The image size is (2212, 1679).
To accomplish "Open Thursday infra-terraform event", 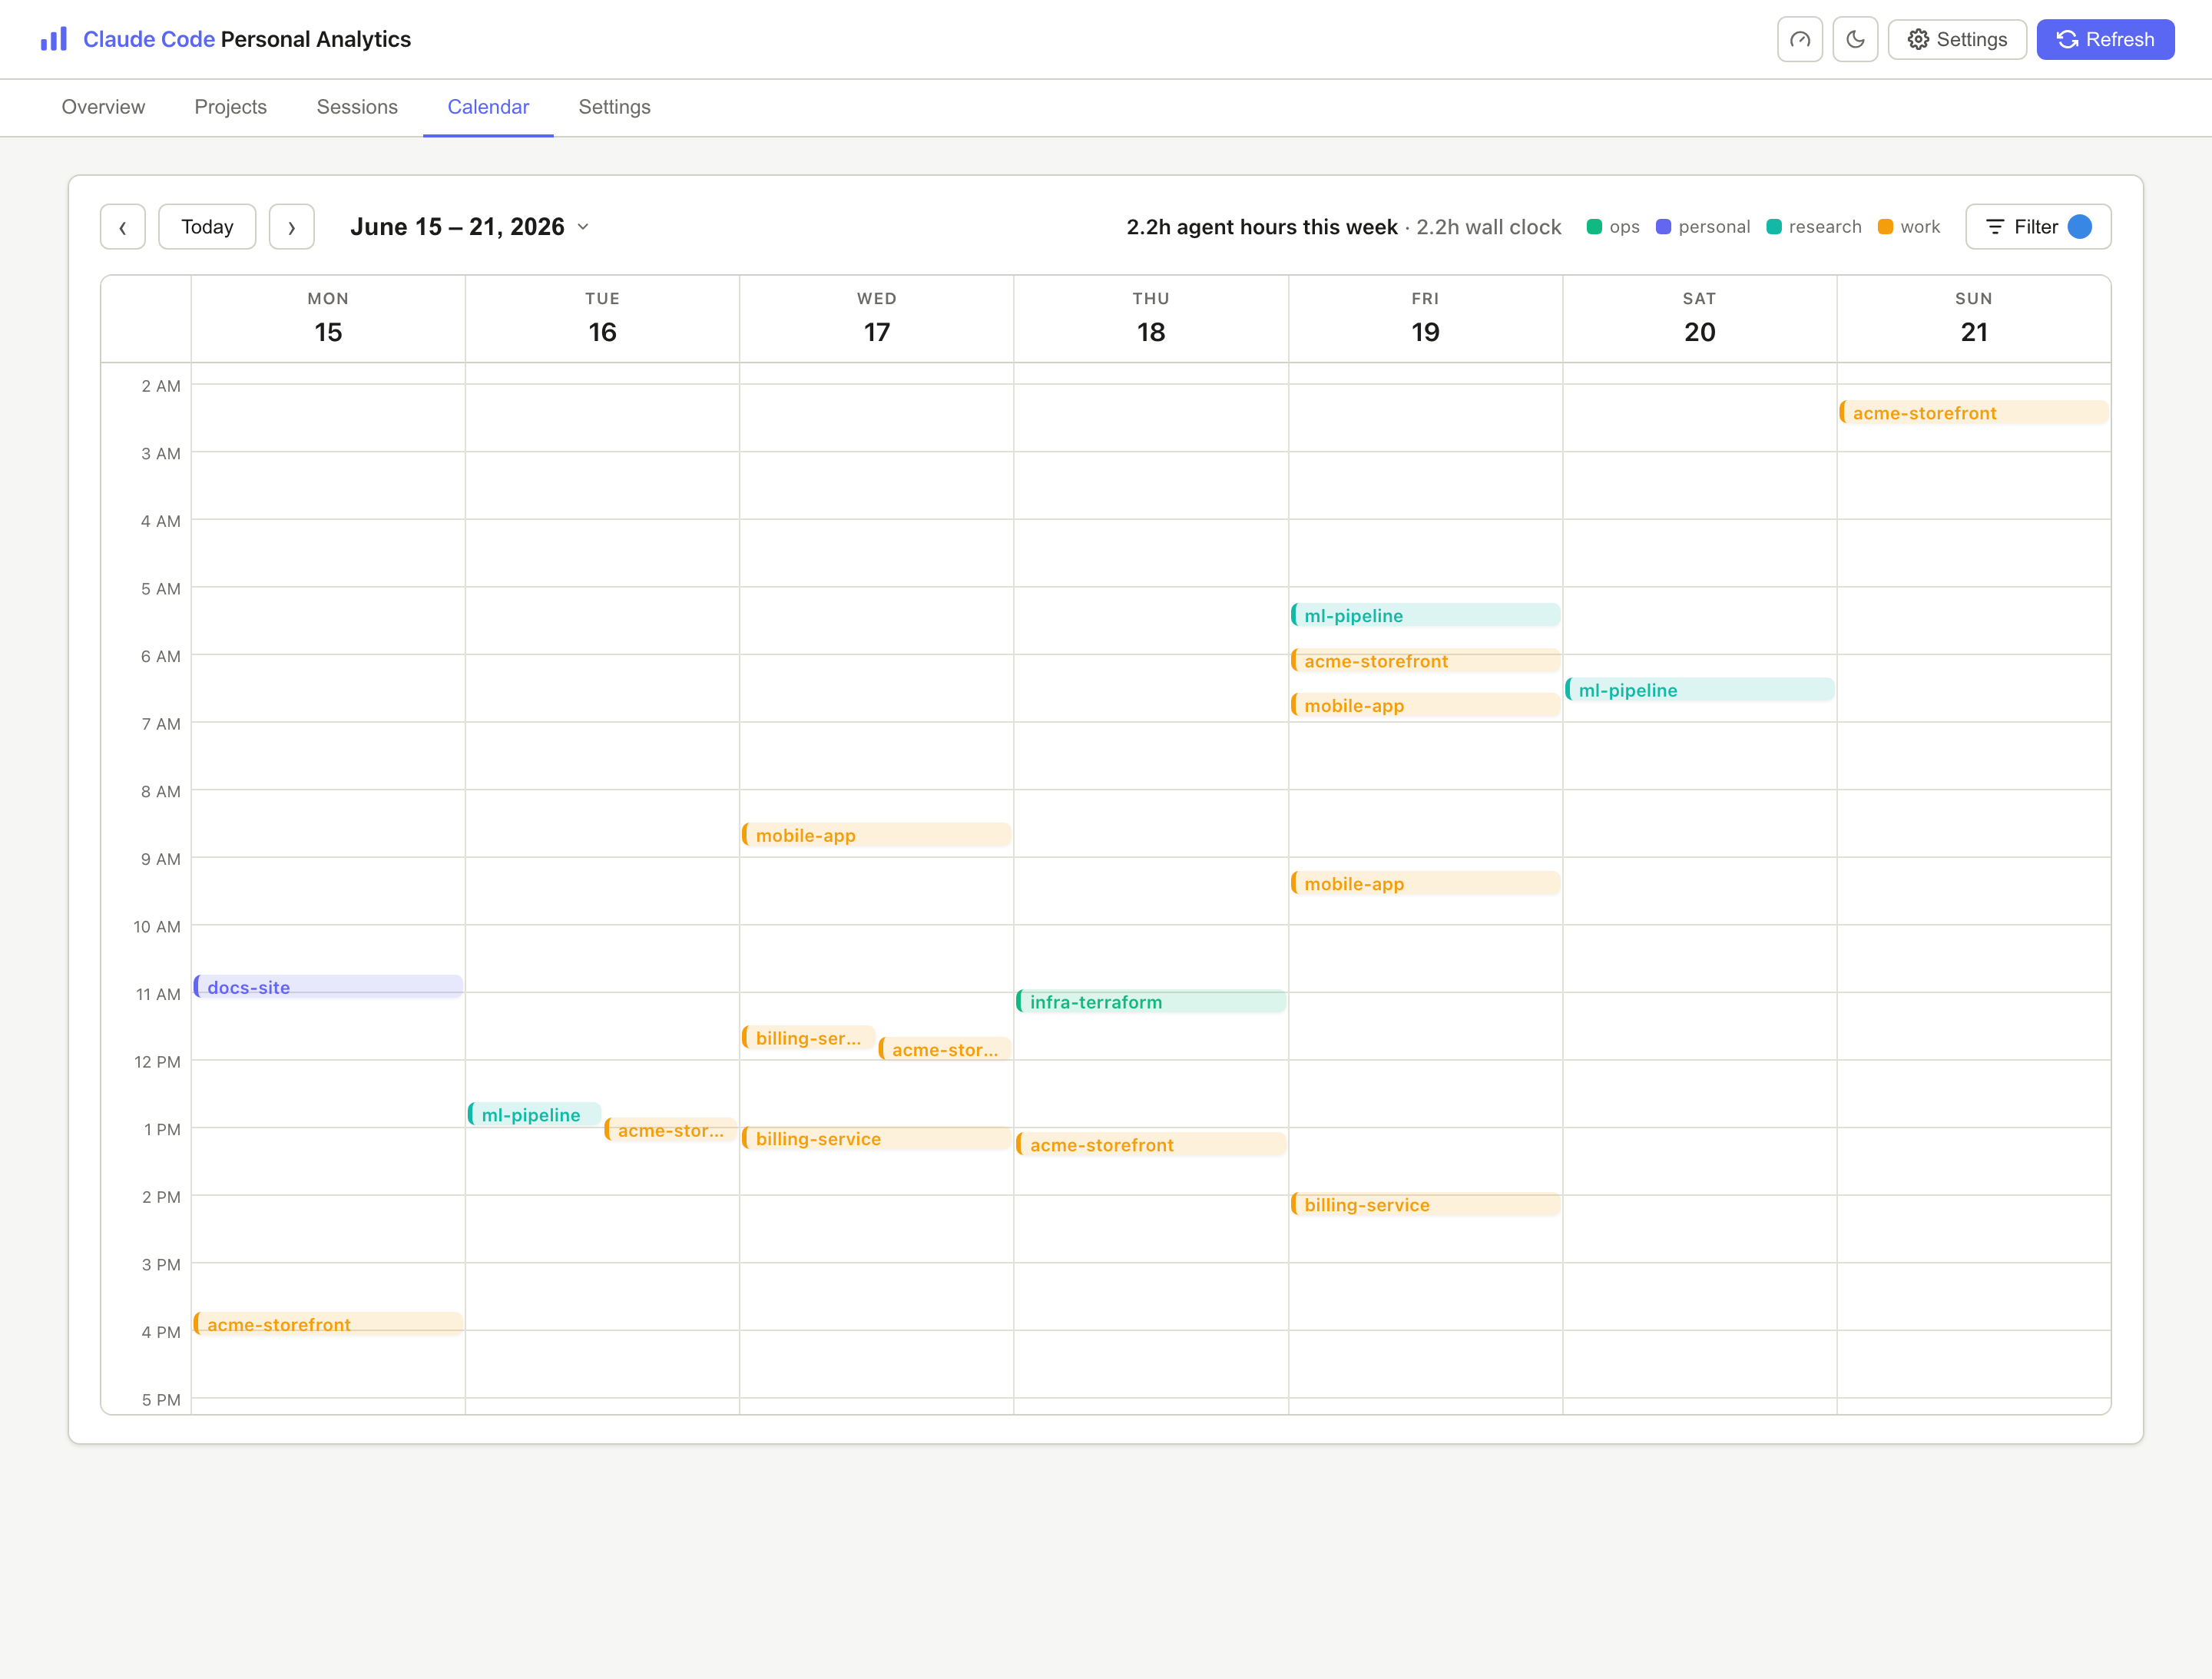I will [1151, 1002].
